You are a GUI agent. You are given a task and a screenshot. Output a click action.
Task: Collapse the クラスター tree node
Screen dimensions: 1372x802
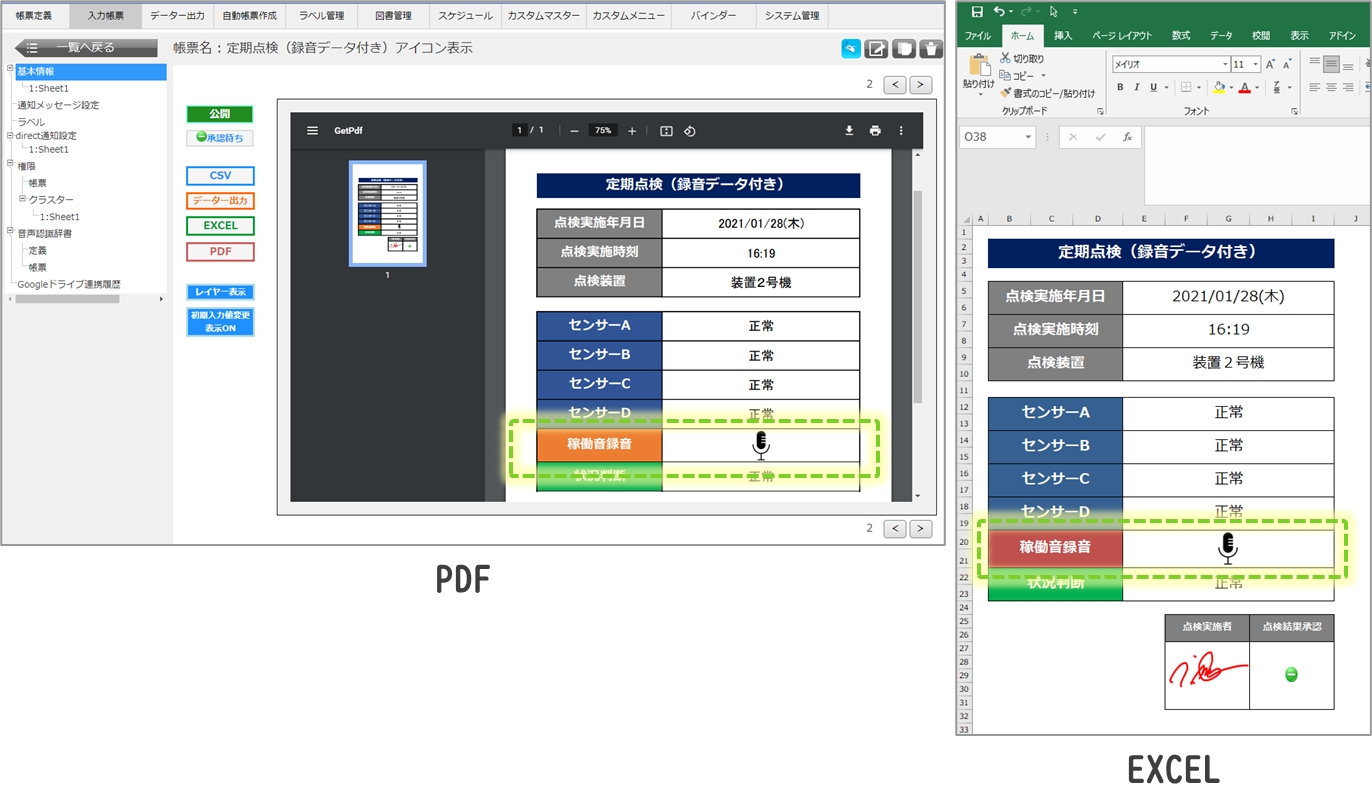click(x=21, y=199)
